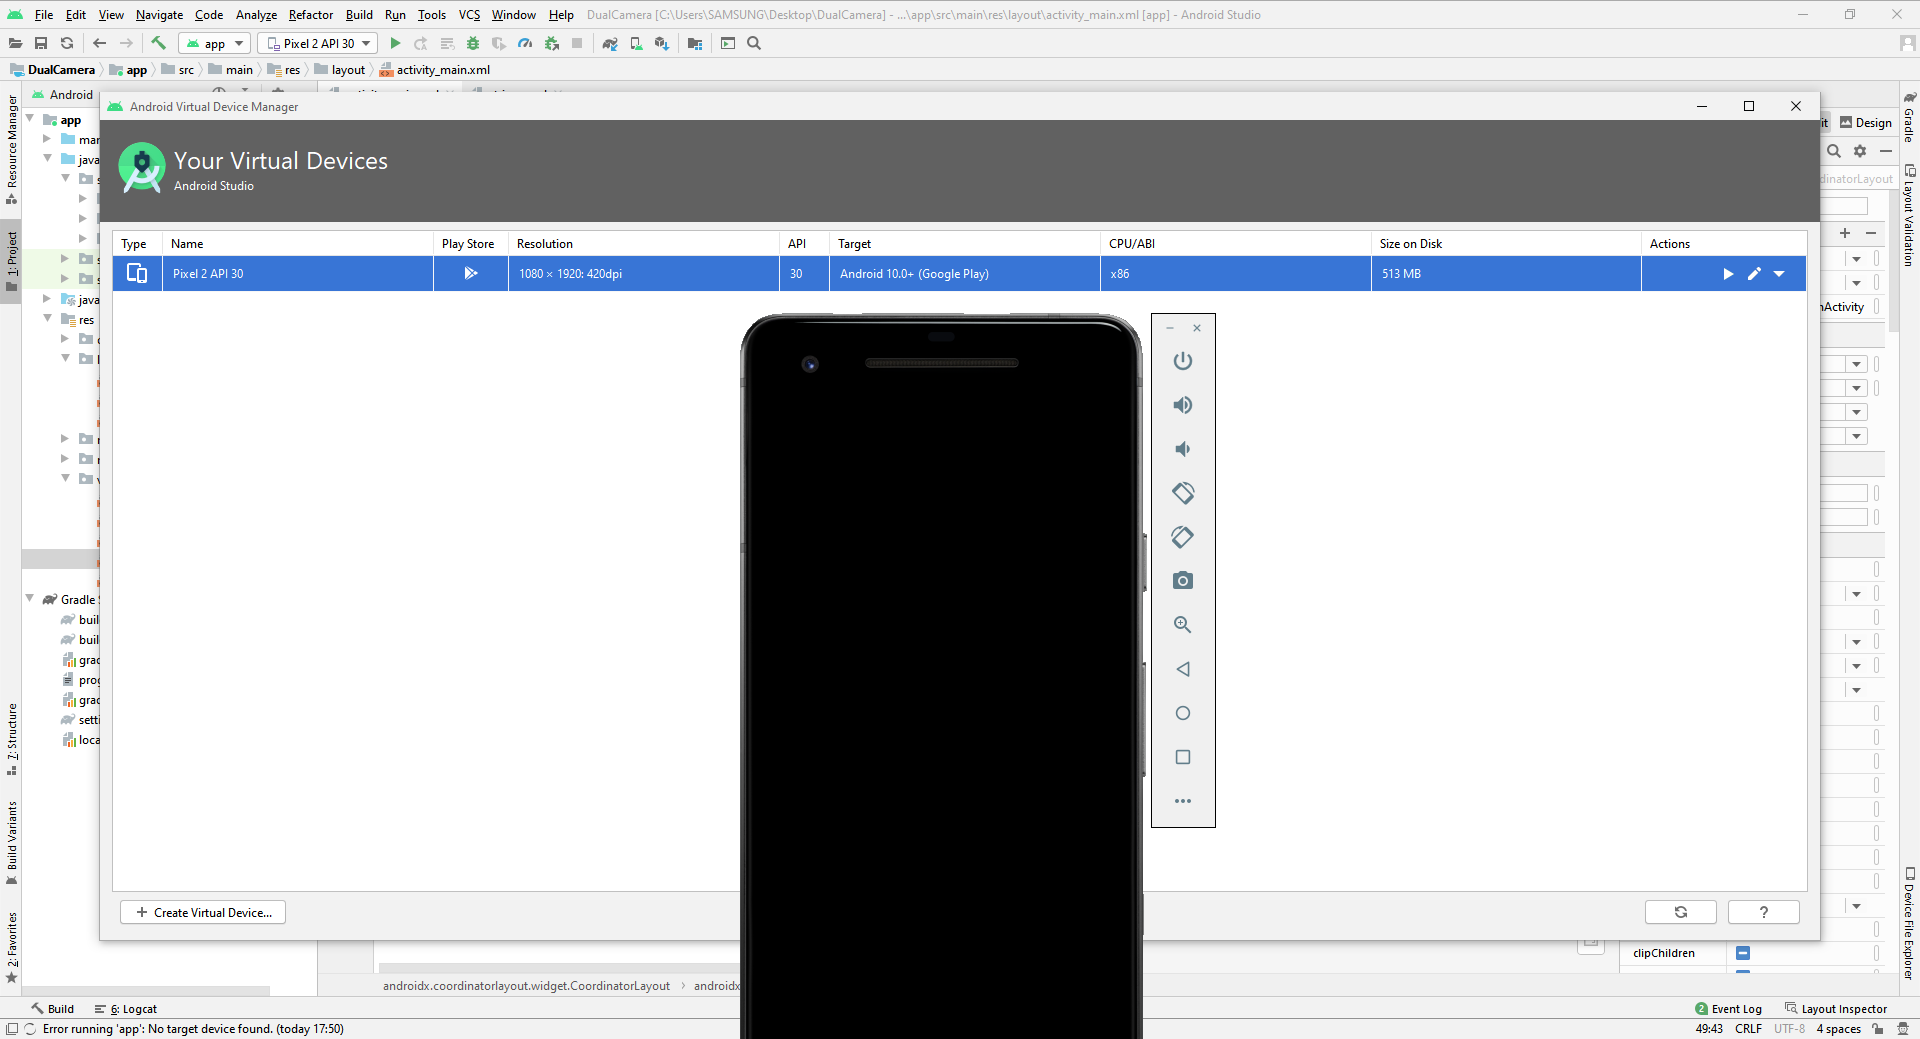Image resolution: width=1920 pixels, height=1039 pixels.
Task: Rotate emulator left icon
Action: pos(1183,493)
